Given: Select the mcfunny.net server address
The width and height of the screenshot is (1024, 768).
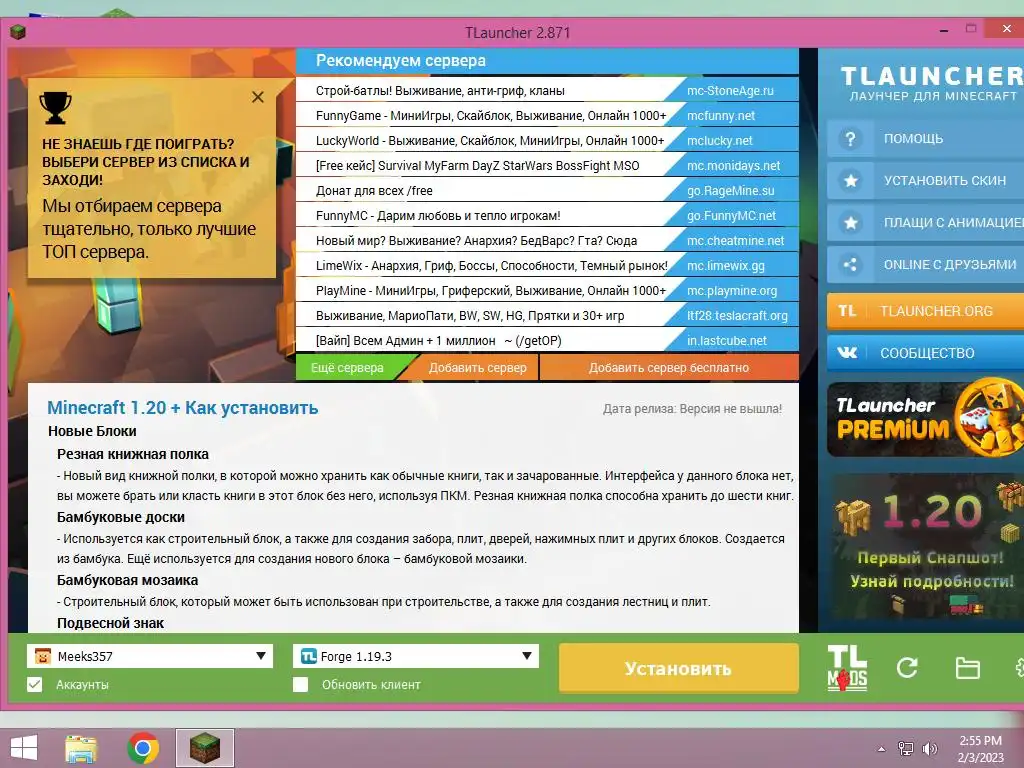Looking at the screenshot, I should coord(721,116).
